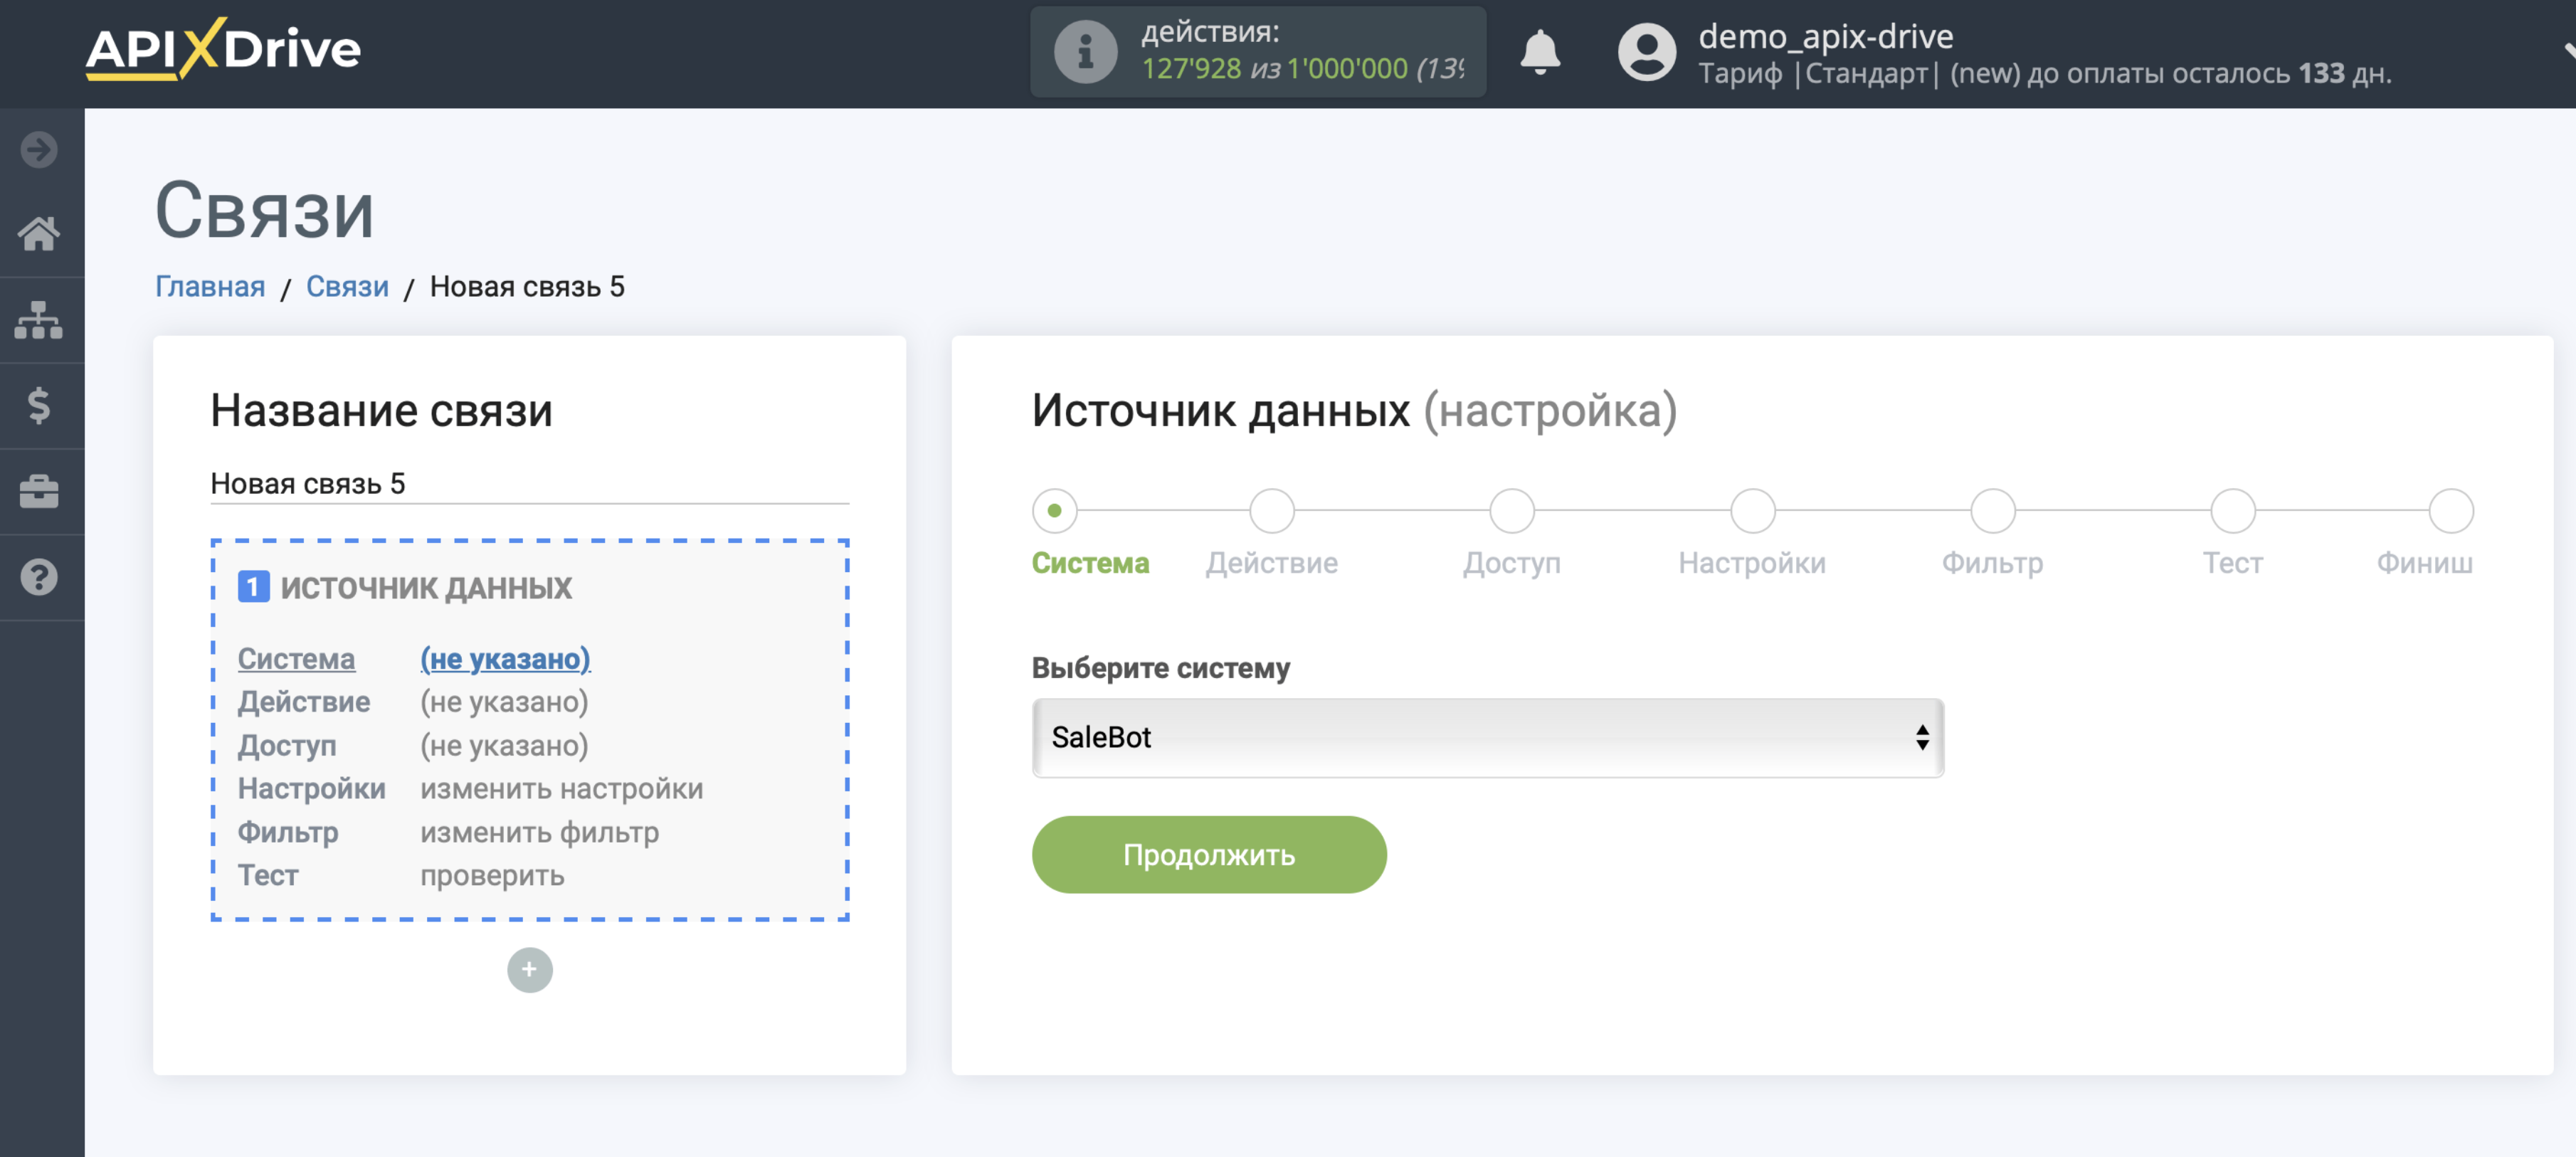Click the (не указано) system link

tap(505, 659)
